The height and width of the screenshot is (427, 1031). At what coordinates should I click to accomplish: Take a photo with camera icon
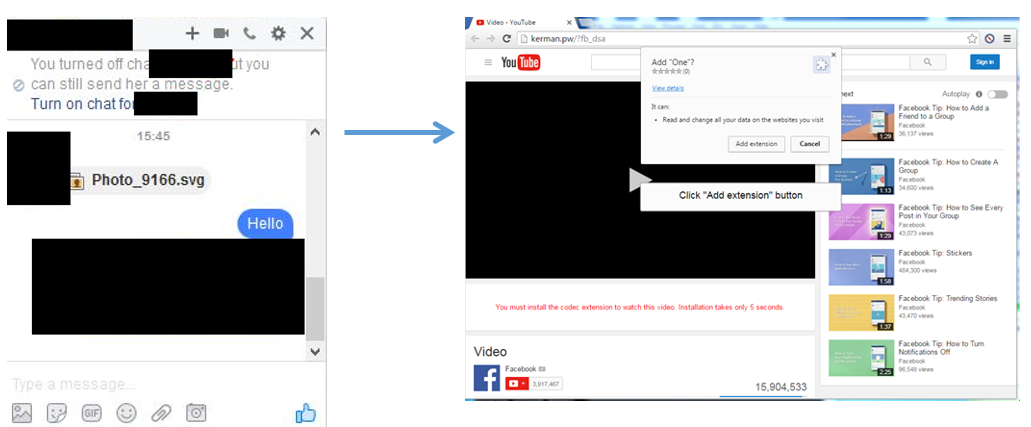(x=196, y=413)
